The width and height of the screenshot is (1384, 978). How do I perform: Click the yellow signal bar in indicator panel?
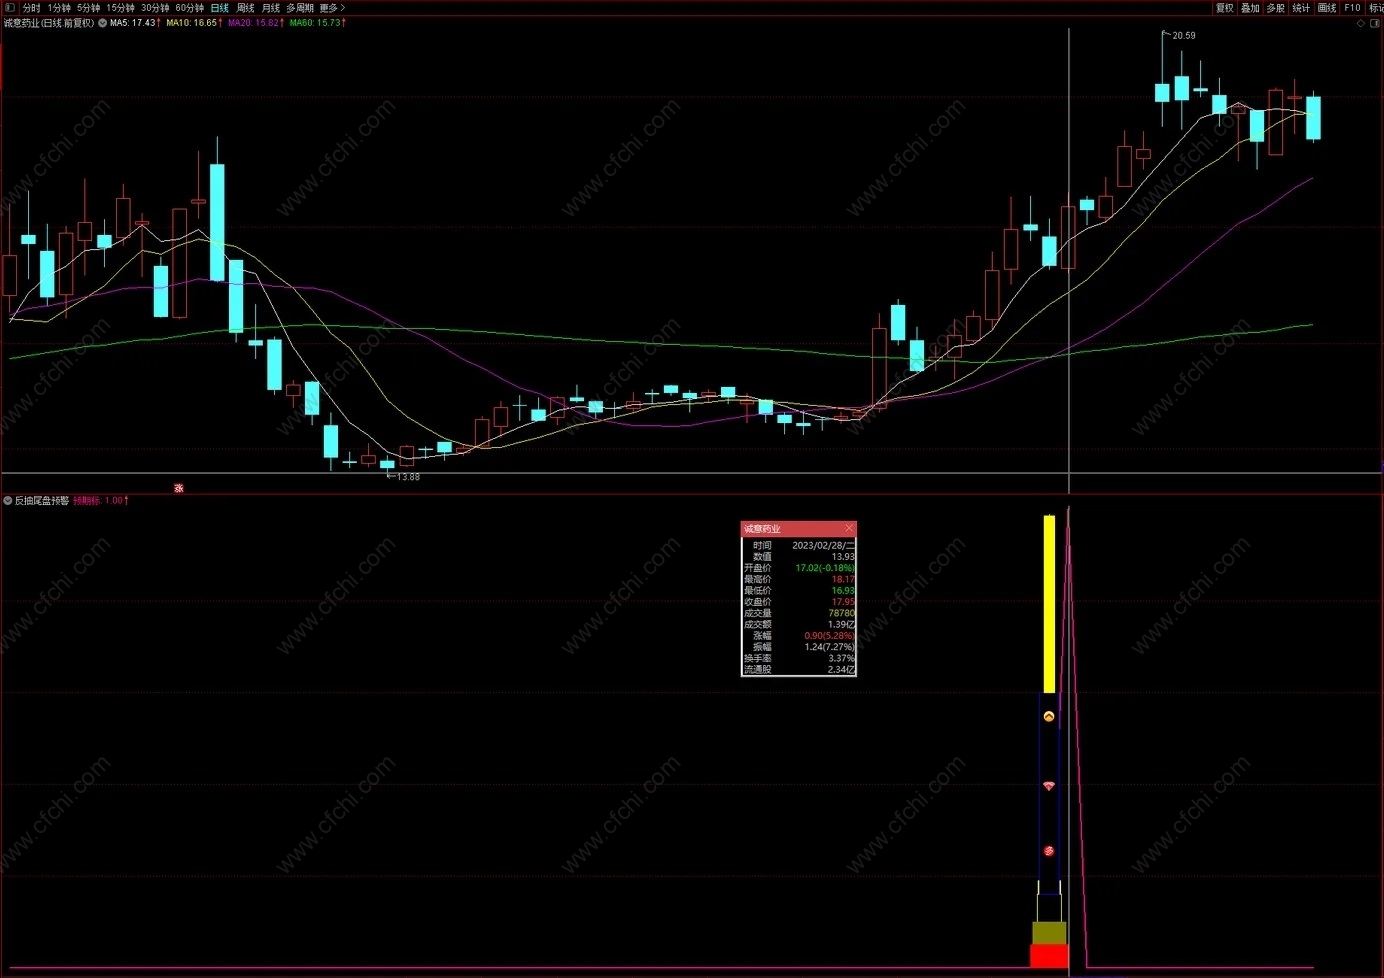(x=1049, y=604)
